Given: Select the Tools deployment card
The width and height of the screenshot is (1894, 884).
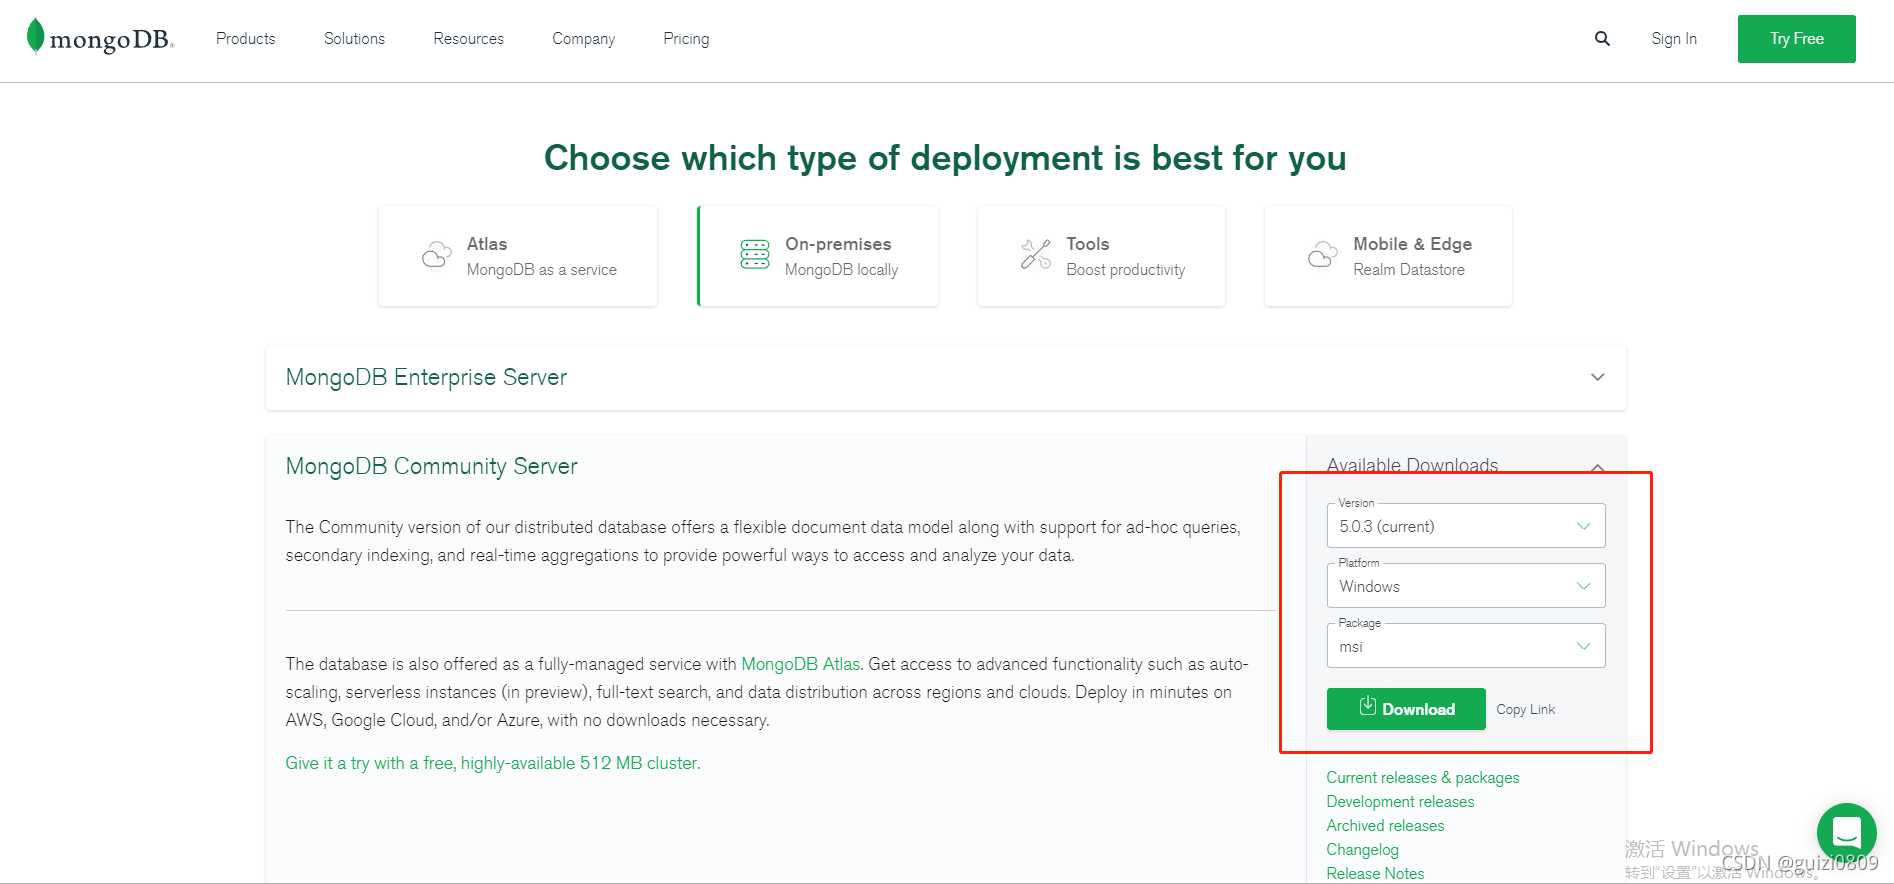Looking at the screenshot, I should 1101,256.
